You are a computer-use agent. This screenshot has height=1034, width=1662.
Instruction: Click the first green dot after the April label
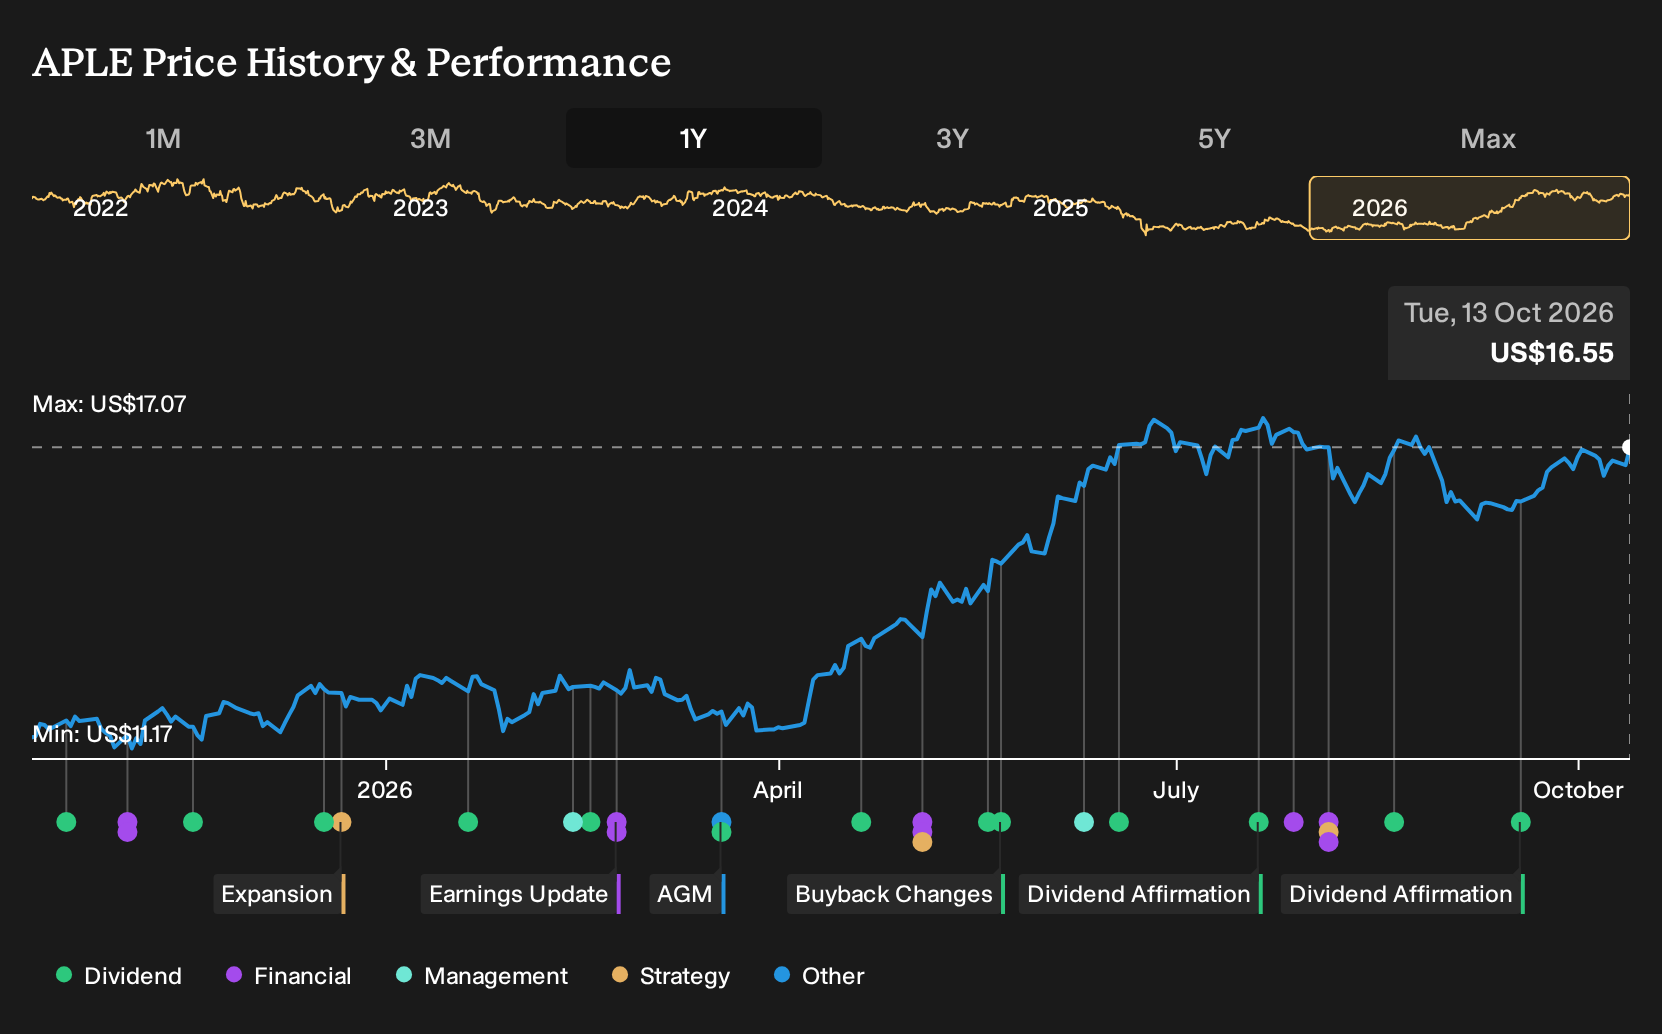click(861, 822)
